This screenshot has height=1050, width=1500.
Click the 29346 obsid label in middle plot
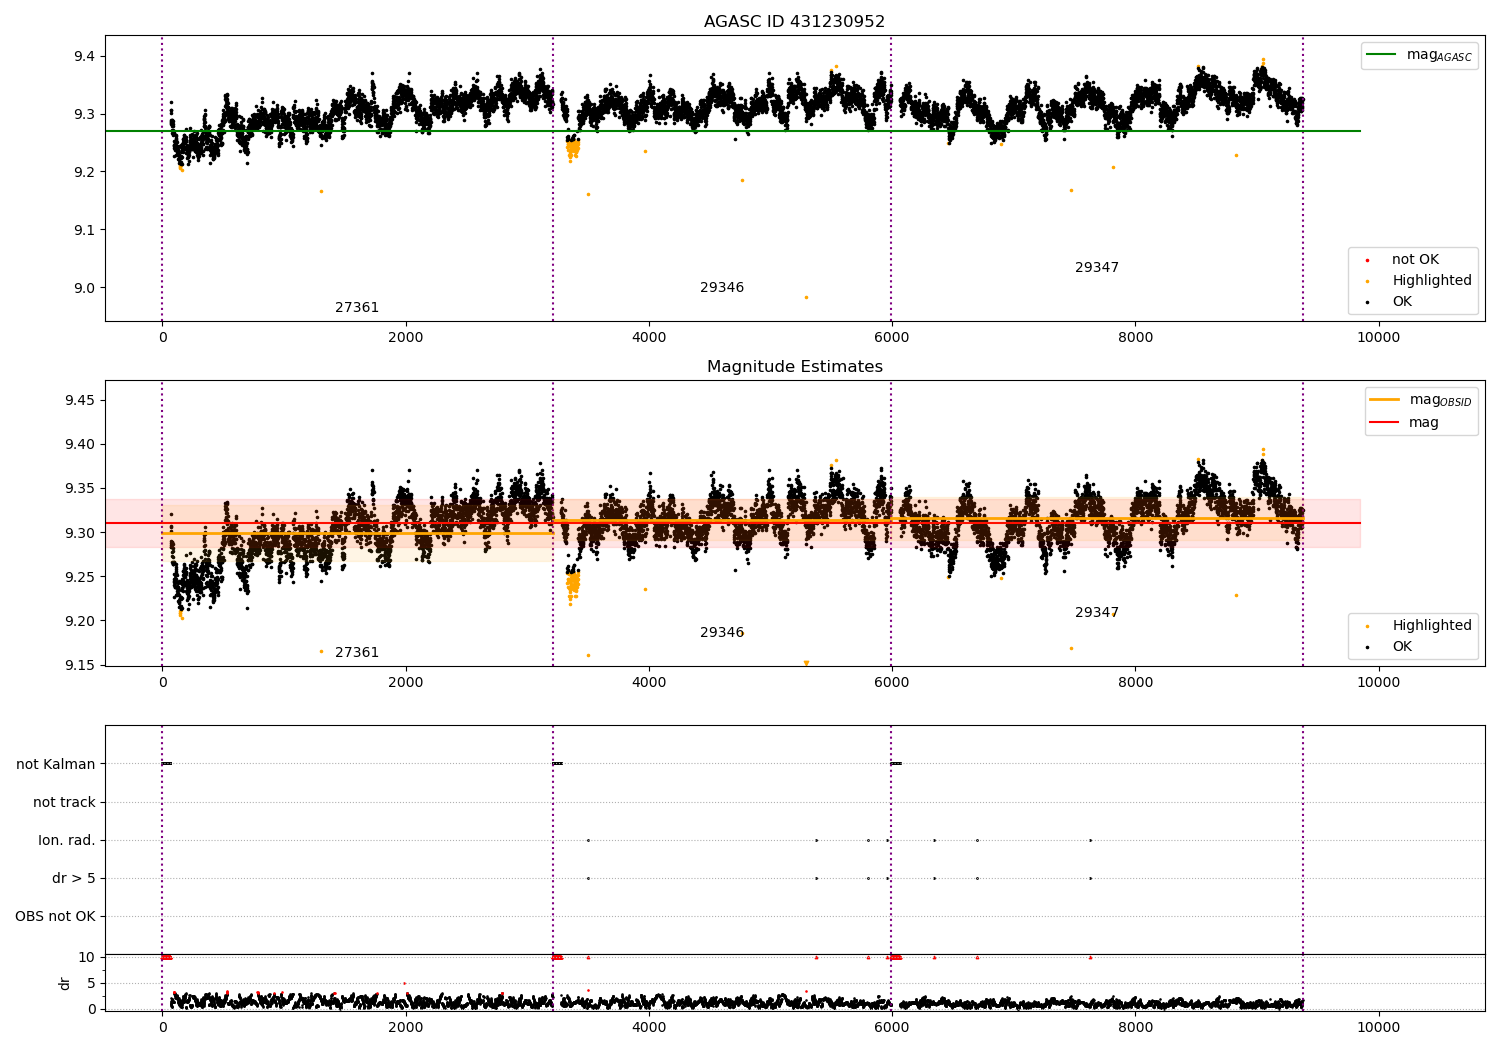tap(722, 633)
